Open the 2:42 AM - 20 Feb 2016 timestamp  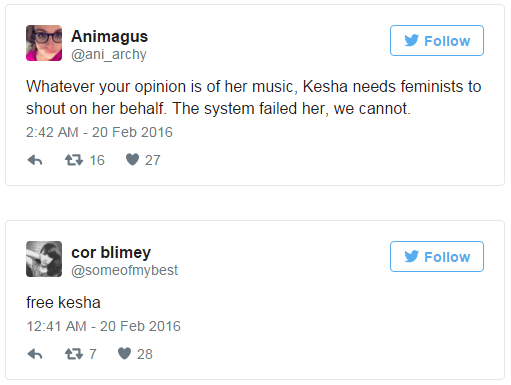(x=99, y=132)
